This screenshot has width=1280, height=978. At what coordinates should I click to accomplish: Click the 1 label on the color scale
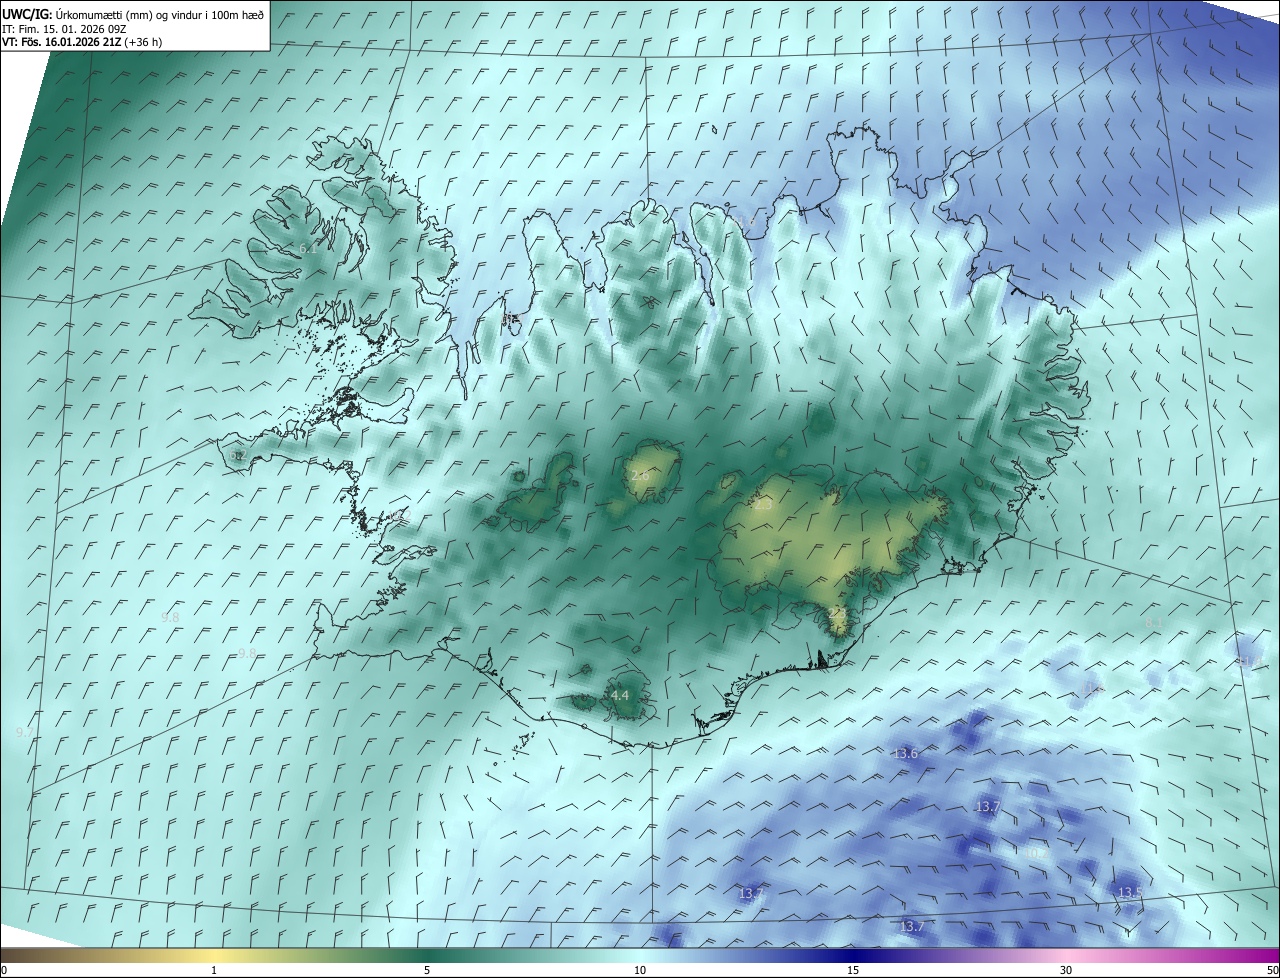(214, 971)
